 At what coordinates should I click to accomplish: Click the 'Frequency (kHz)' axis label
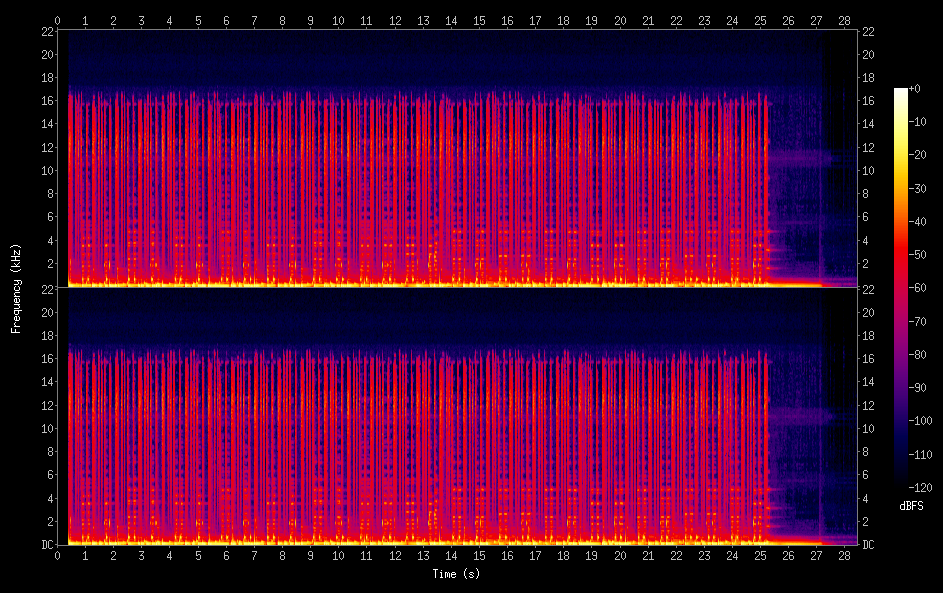[16, 288]
